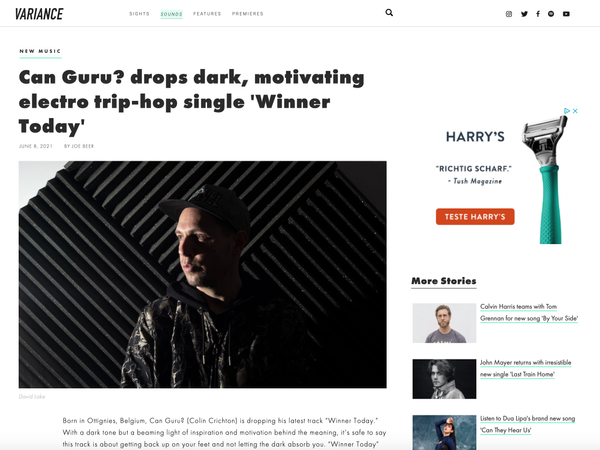This screenshot has height=450, width=600.
Task: Open the Spotify icon in header
Action: [x=551, y=14]
